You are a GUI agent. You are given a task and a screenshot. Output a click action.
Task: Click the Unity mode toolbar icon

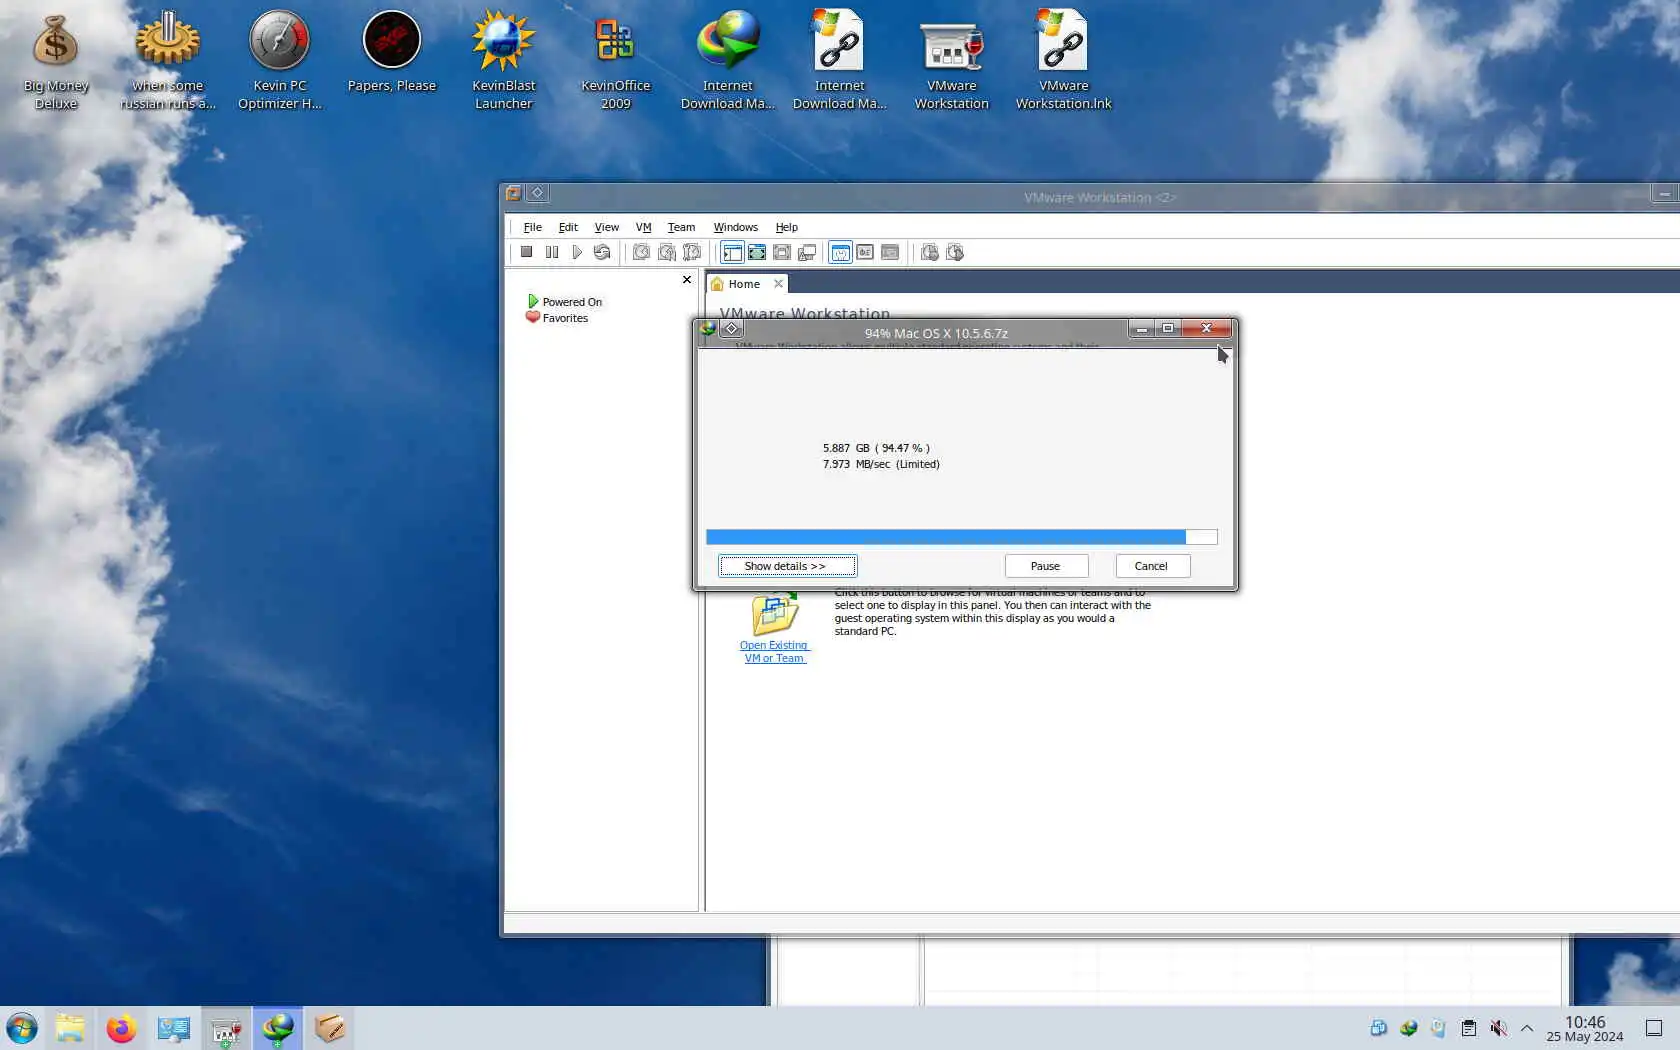807,252
